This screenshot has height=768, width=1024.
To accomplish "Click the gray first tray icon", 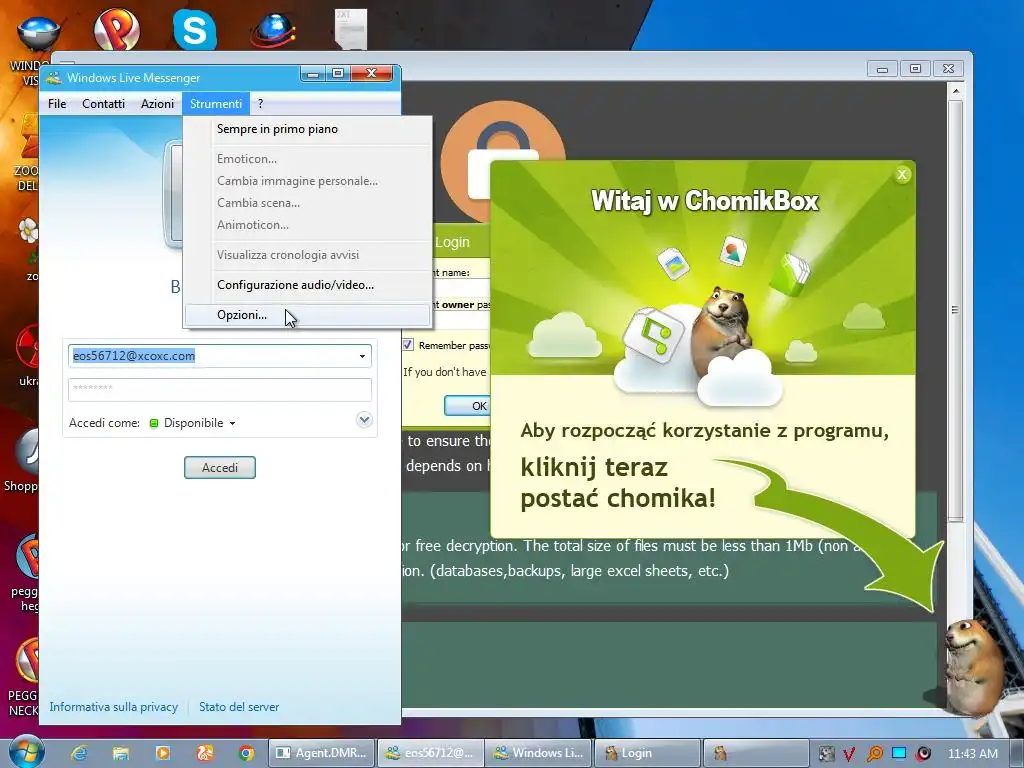I will [x=826, y=754].
